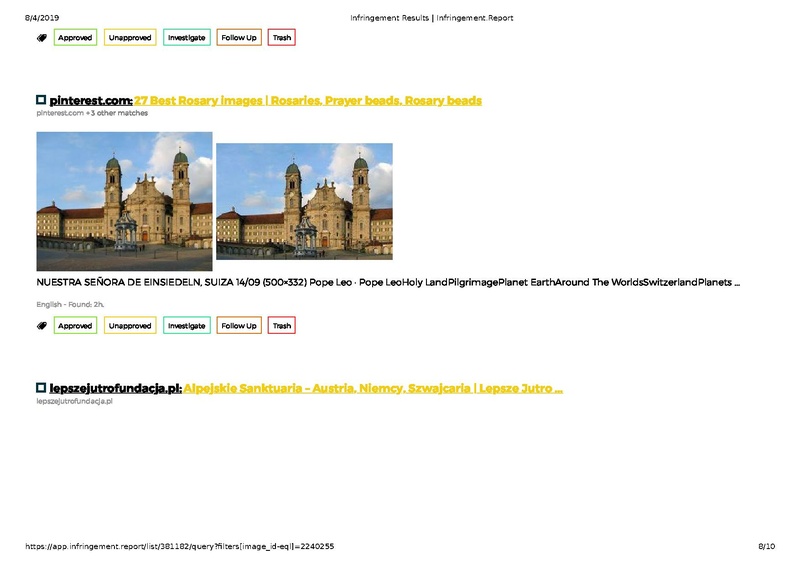Click the app.infringement.report URL in the footer
The image size is (800, 565).
[x=180, y=546]
